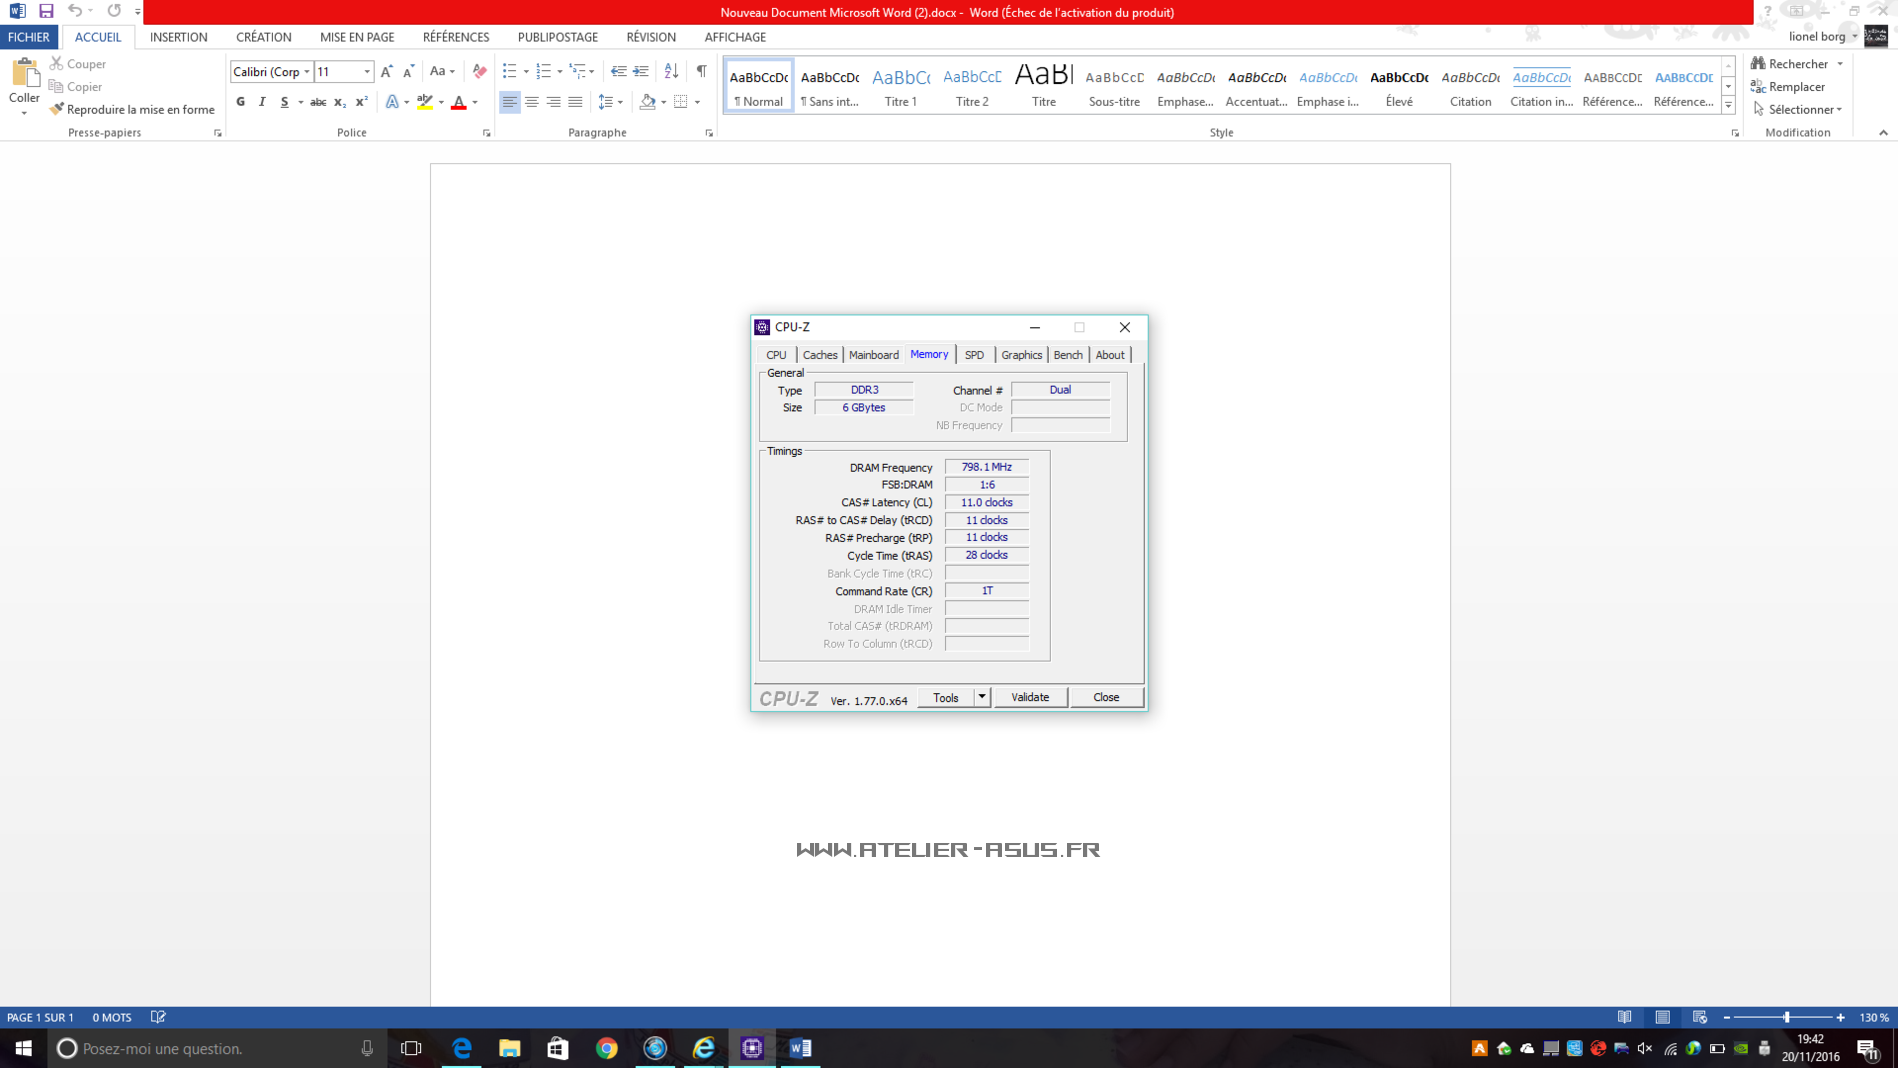Adjust the zoom slider in status bar
The width and height of the screenshot is (1898, 1068).
pyautogui.click(x=1786, y=1017)
